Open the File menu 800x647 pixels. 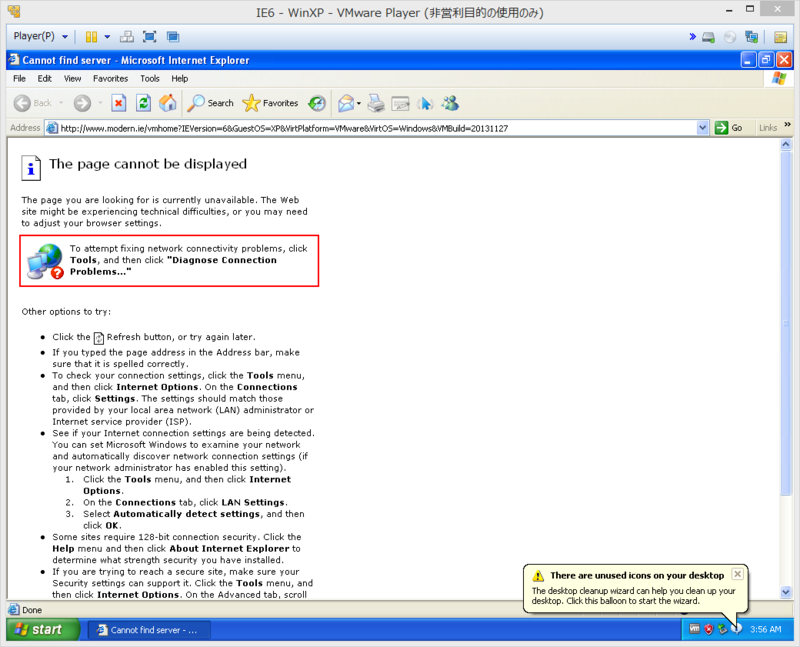19,79
